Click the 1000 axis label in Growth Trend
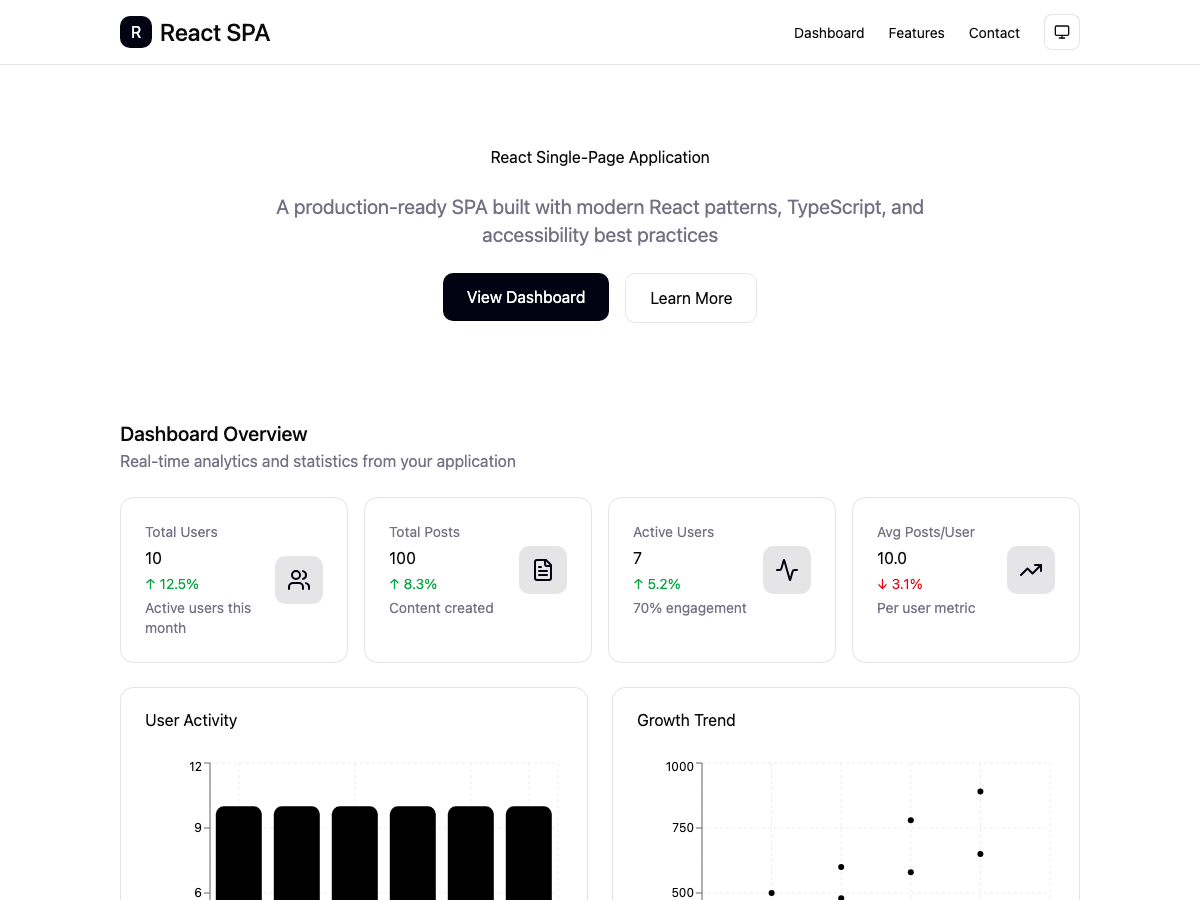 click(x=680, y=767)
